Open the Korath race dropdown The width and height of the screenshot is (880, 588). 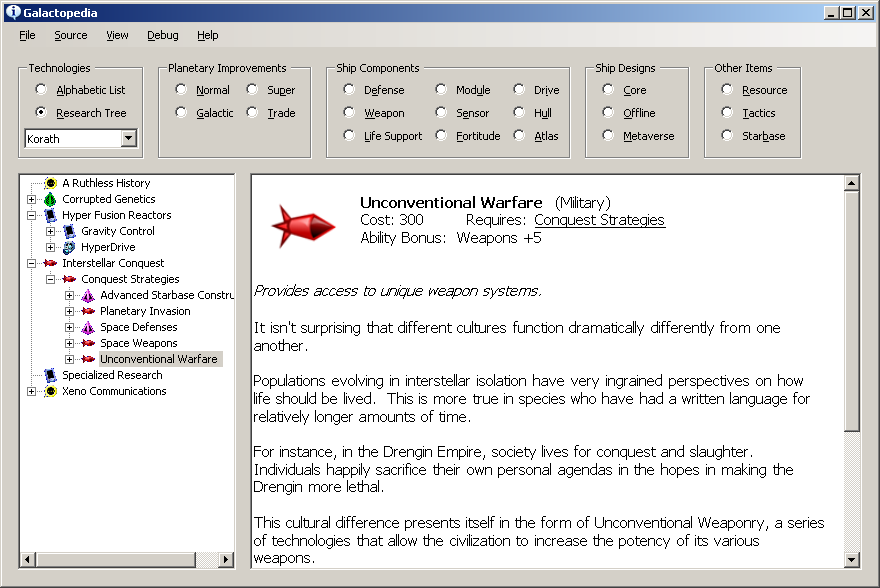(129, 138)
